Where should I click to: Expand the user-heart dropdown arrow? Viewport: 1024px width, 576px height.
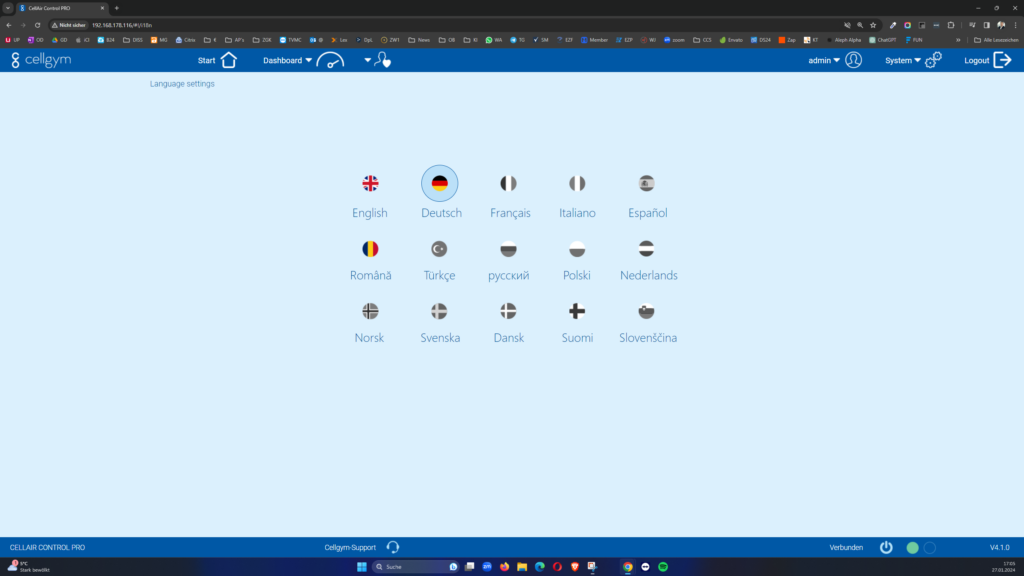[x=368, y=60]
